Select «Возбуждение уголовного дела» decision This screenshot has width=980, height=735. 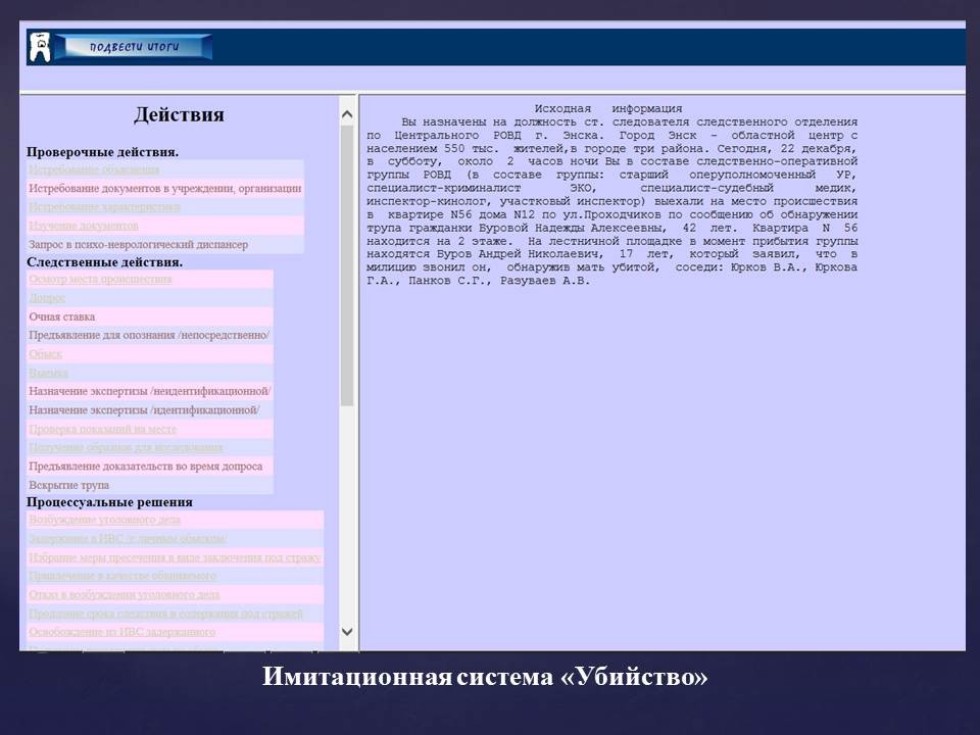(x=105, y=521)
